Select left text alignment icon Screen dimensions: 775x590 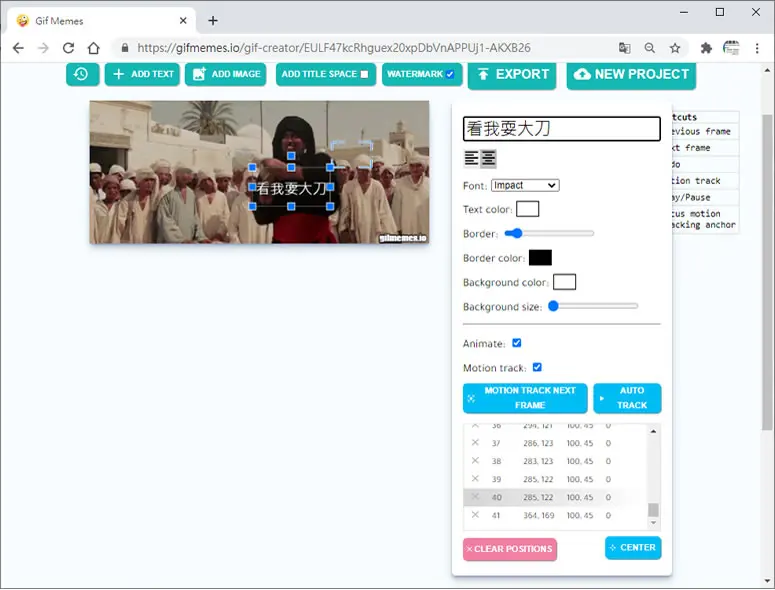tap(471, 159)
